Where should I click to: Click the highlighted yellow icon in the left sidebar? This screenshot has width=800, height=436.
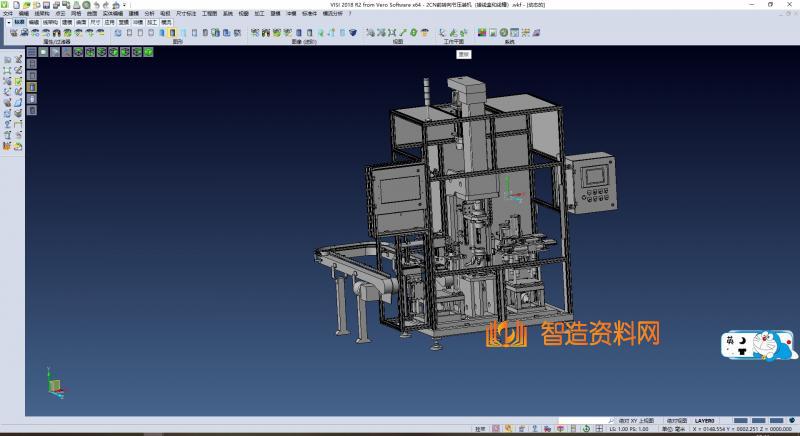pos(31,86)
